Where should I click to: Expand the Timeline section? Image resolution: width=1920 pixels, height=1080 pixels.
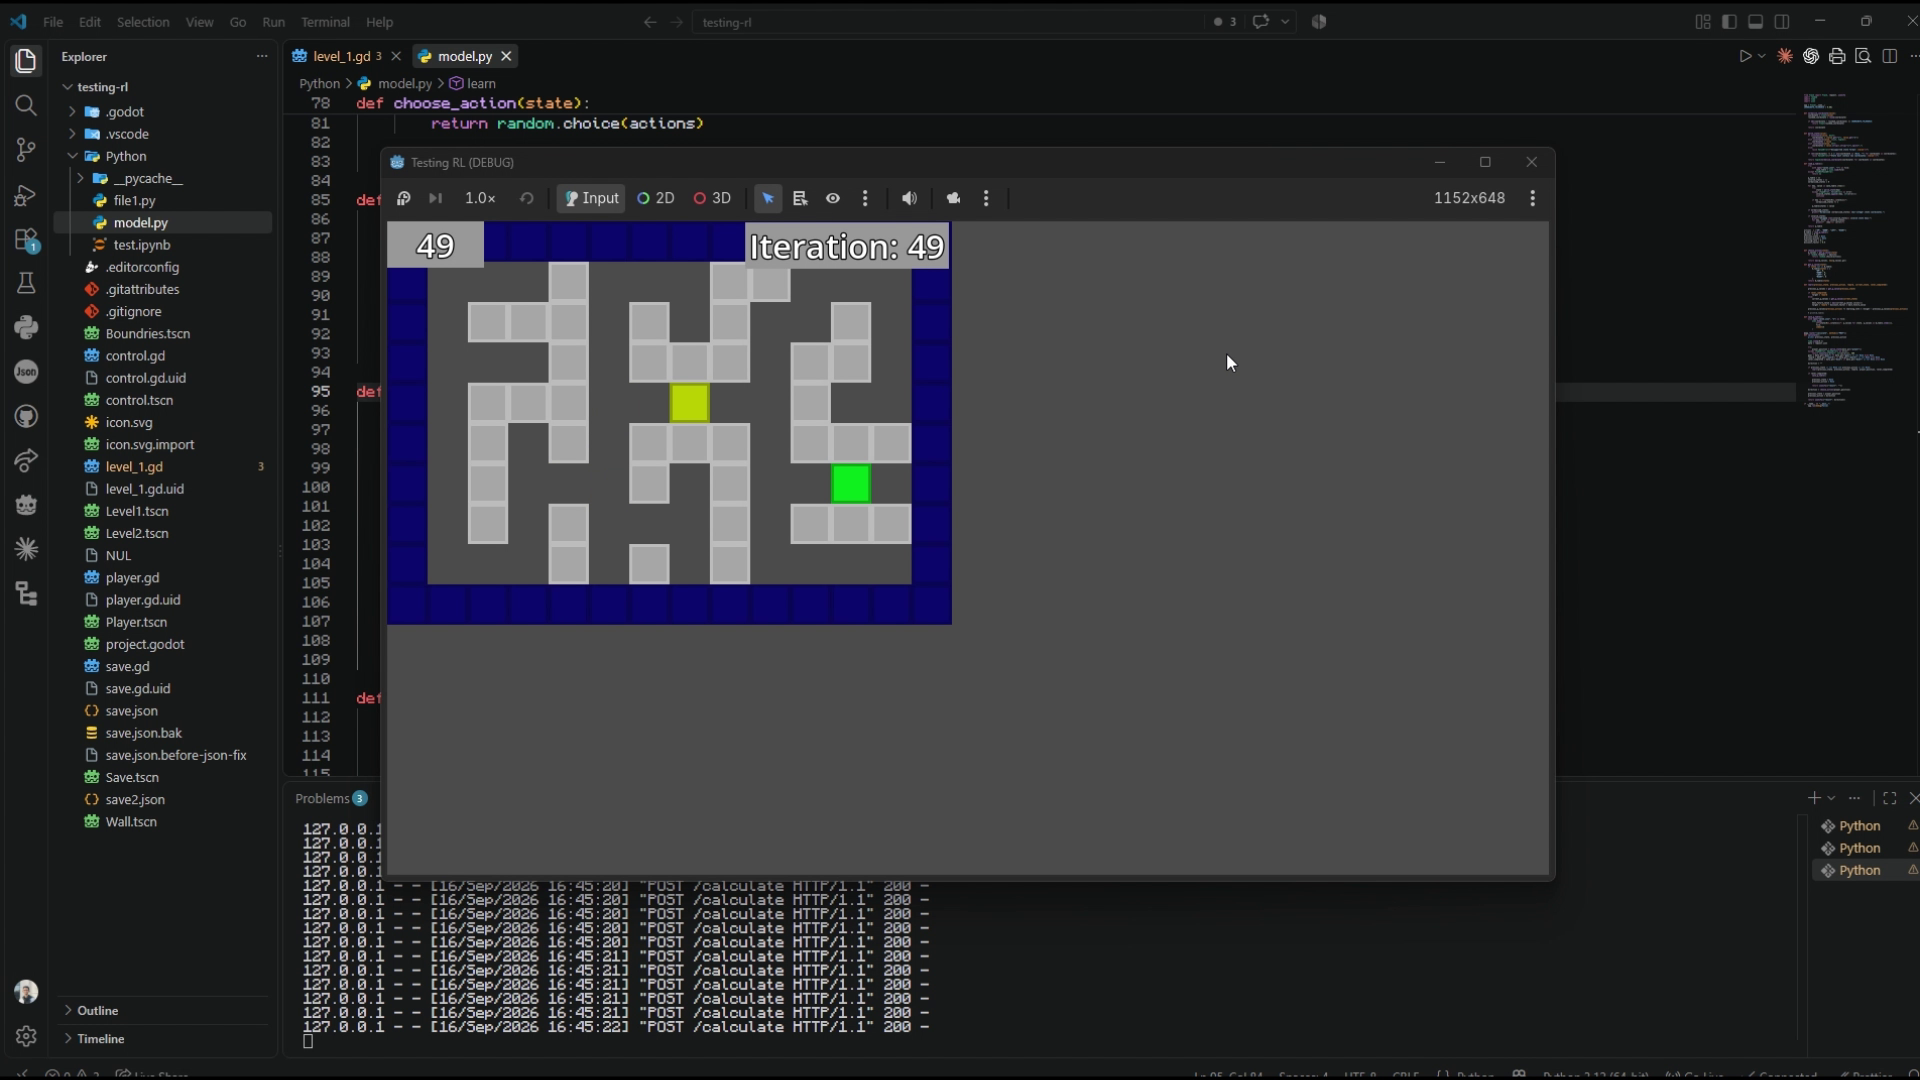coord(101,1039)
